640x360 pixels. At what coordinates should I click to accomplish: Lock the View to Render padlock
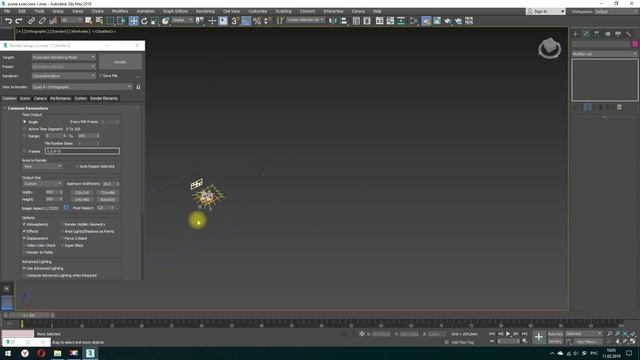(x=138, y=87)
